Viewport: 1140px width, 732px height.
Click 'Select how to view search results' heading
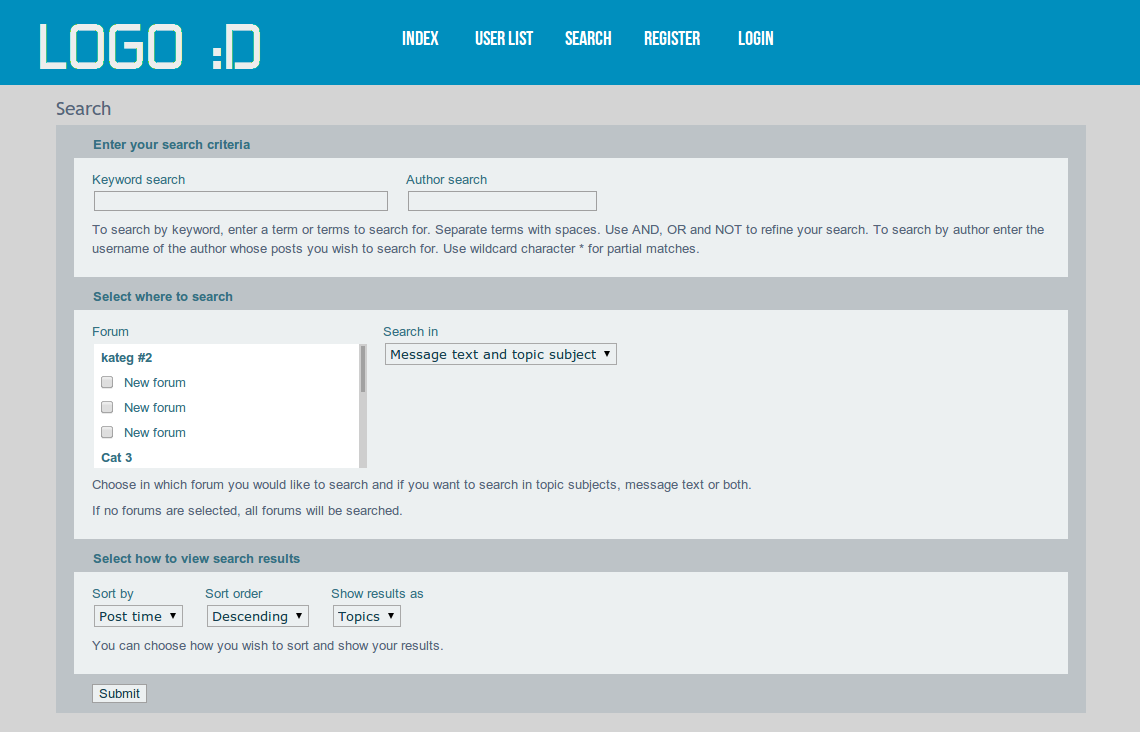(196, 558)
